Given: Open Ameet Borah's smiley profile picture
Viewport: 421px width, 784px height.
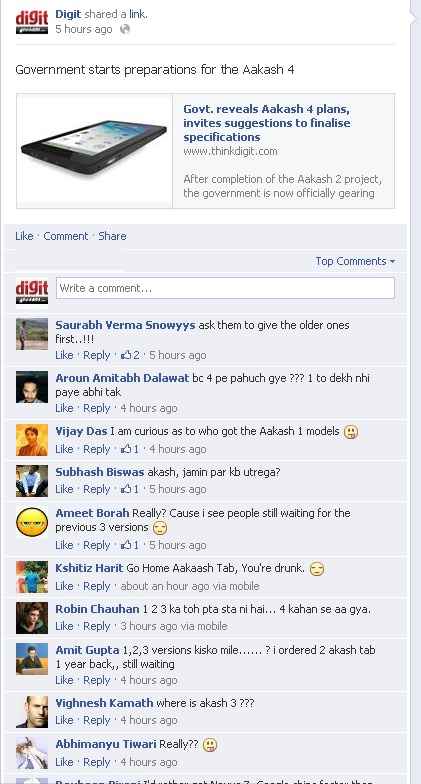Looking at the screenshot, I should [32, 522].
